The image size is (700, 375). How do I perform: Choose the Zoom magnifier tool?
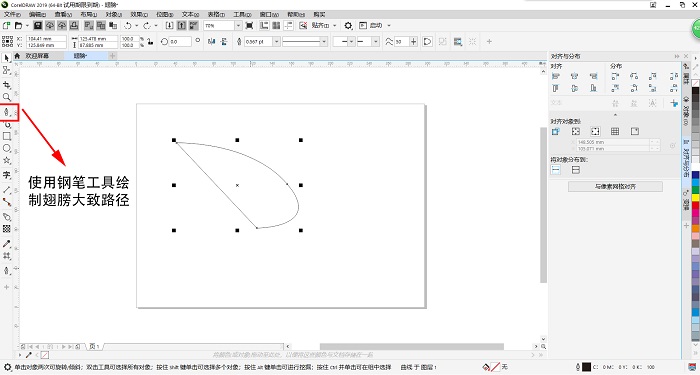pos(7,97)
